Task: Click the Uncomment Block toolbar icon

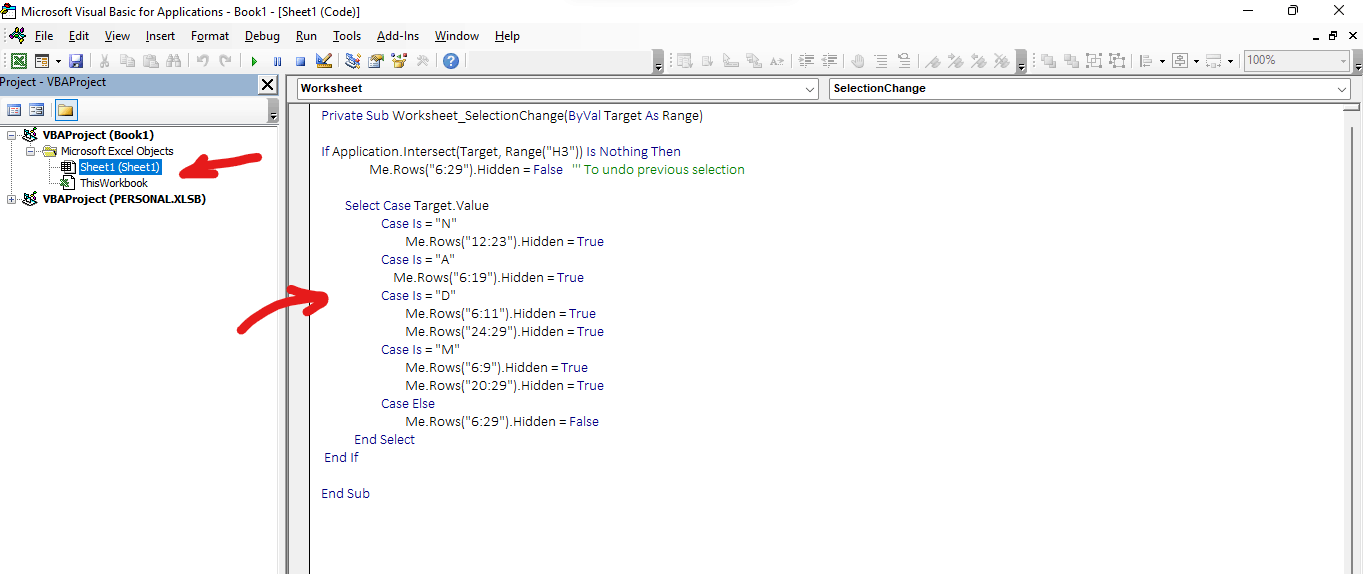Action: [x=904, y=61]
